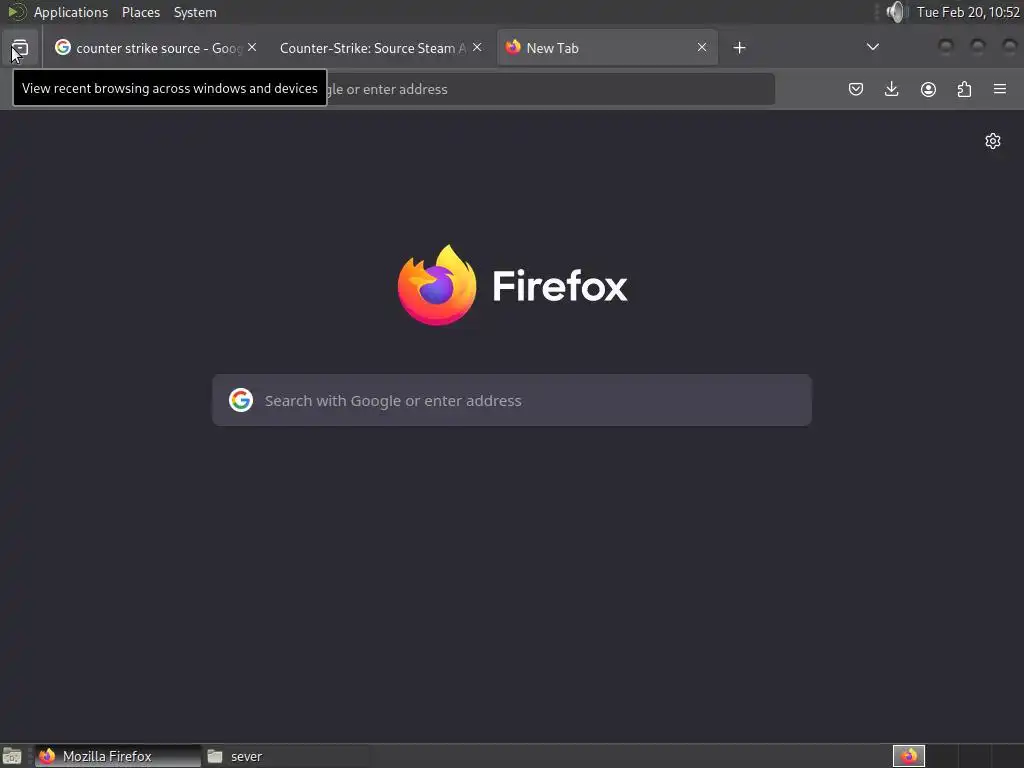The height and width of the screenshot is (768, 1024).
Task: Expand the list all tabs chevron
Action: [872, 47]
